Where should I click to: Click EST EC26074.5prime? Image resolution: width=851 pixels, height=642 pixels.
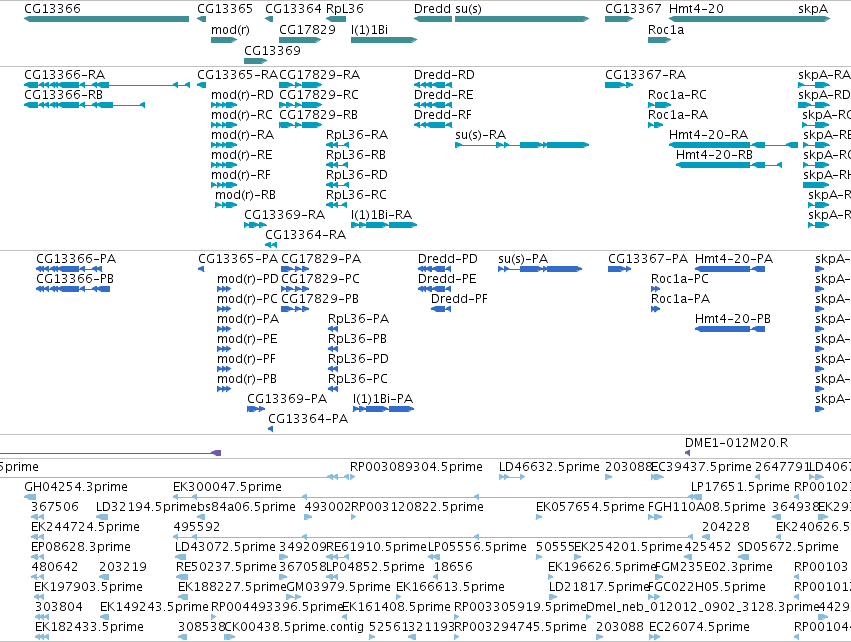point(655,637)
